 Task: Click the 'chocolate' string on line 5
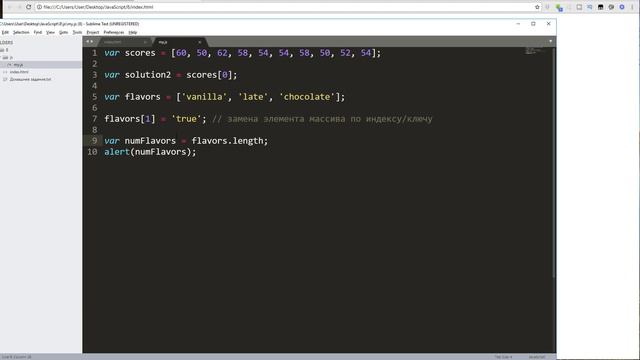point(307,97)
